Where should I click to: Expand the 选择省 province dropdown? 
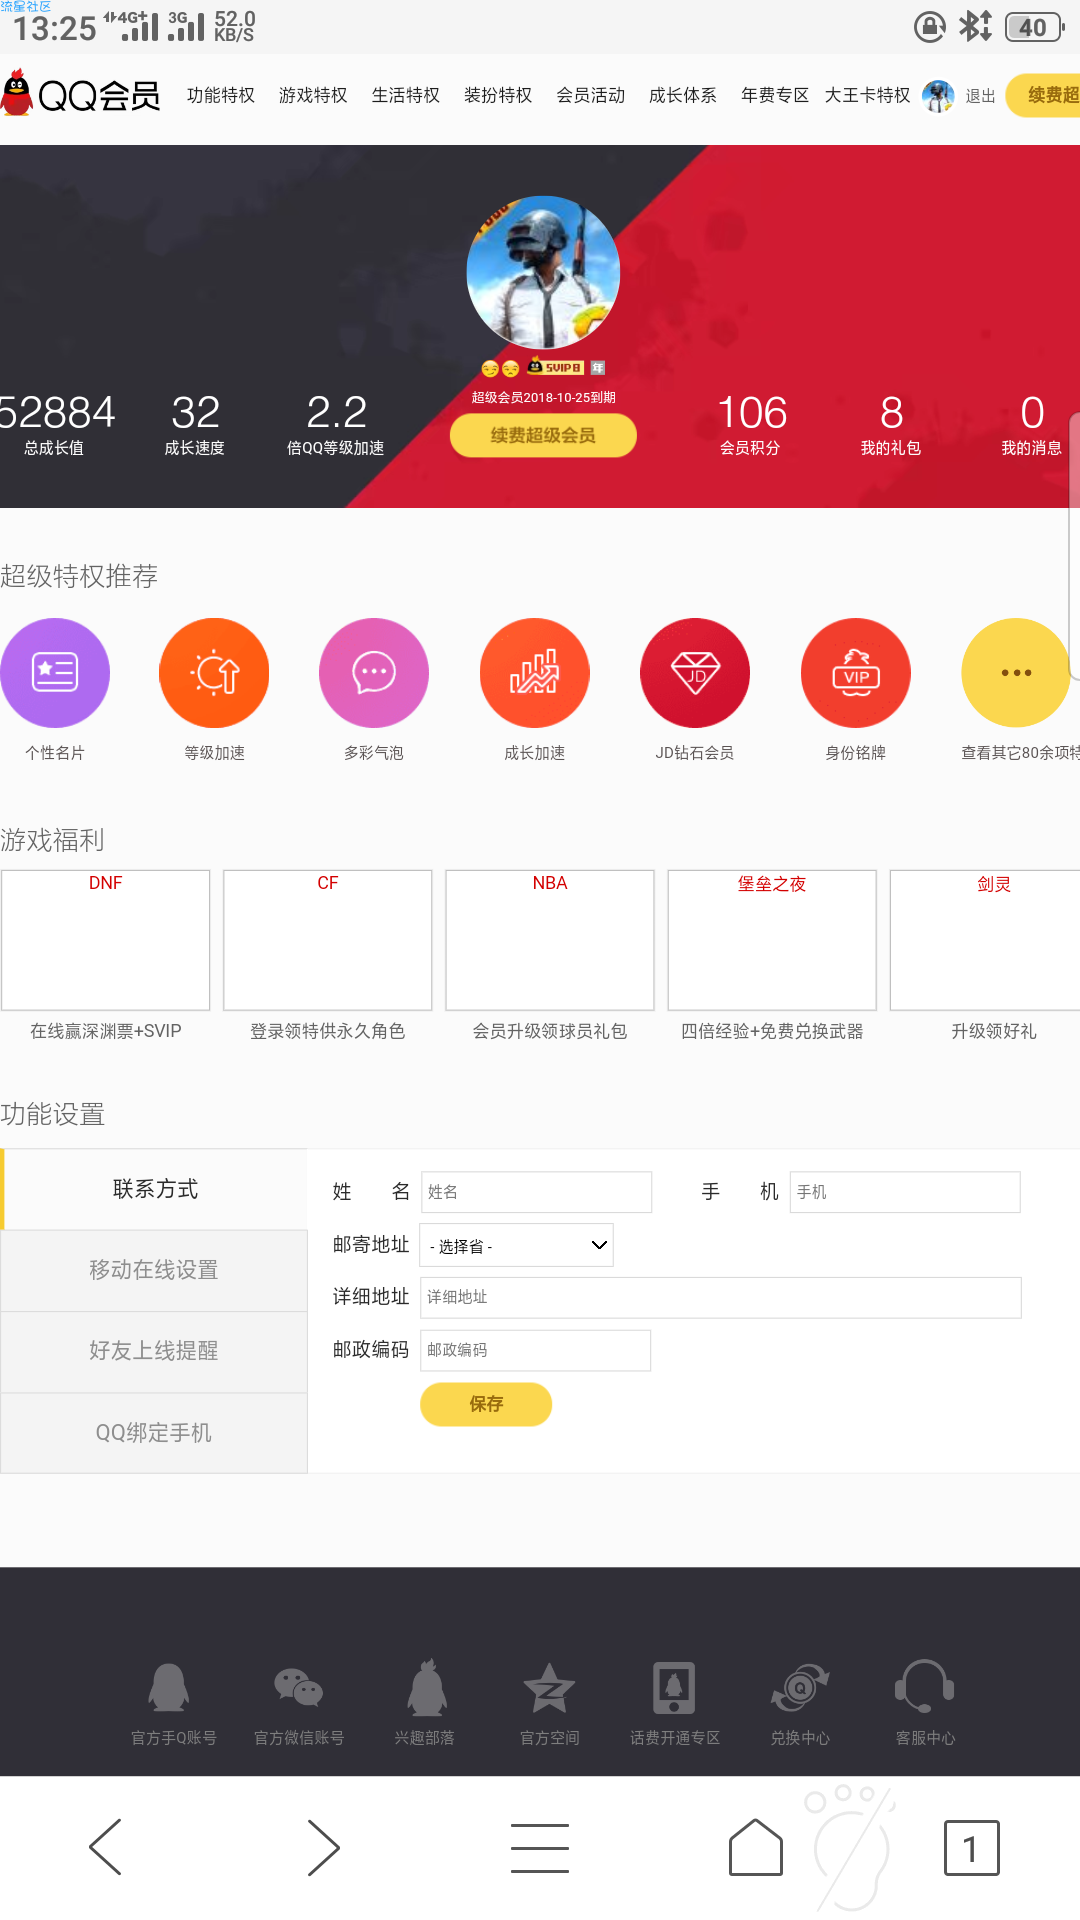(516, 1245)
